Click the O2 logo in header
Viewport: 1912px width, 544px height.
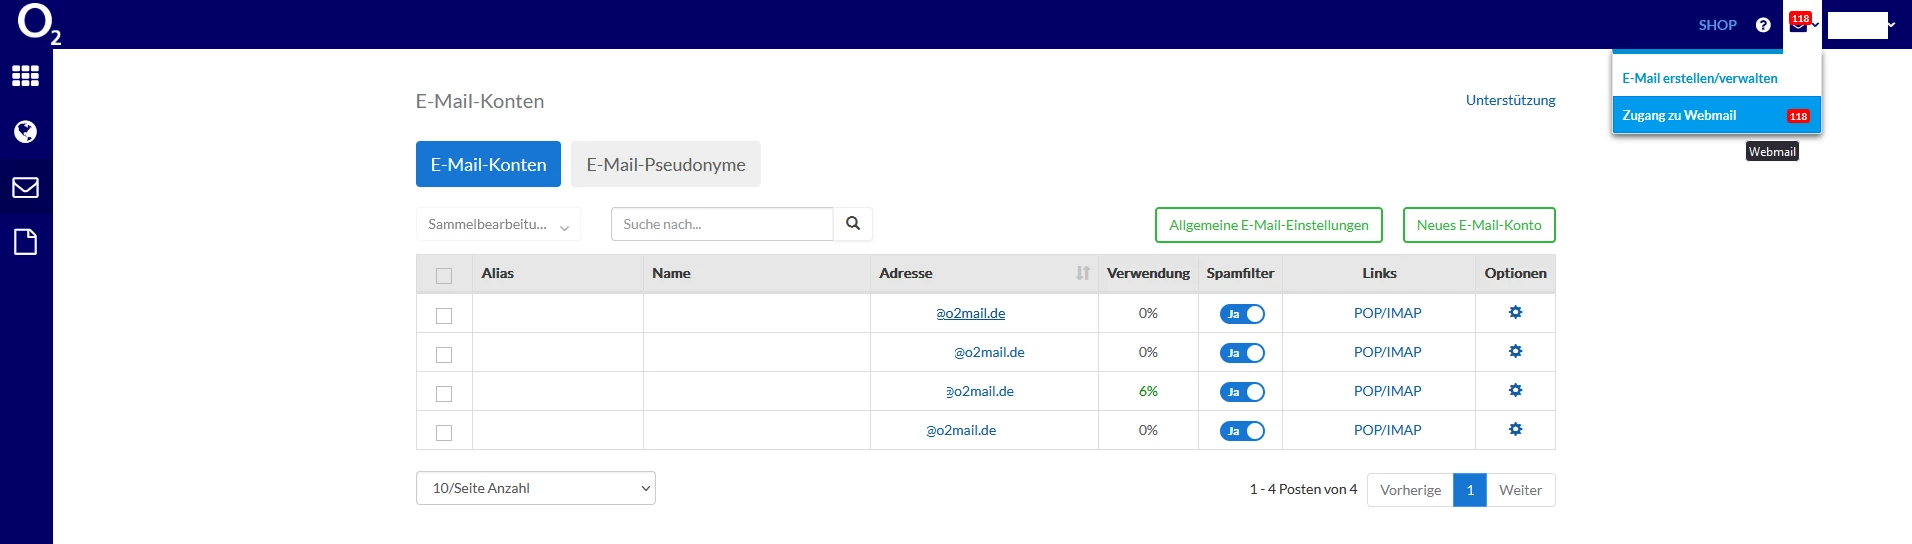click(x=38, y=24)
